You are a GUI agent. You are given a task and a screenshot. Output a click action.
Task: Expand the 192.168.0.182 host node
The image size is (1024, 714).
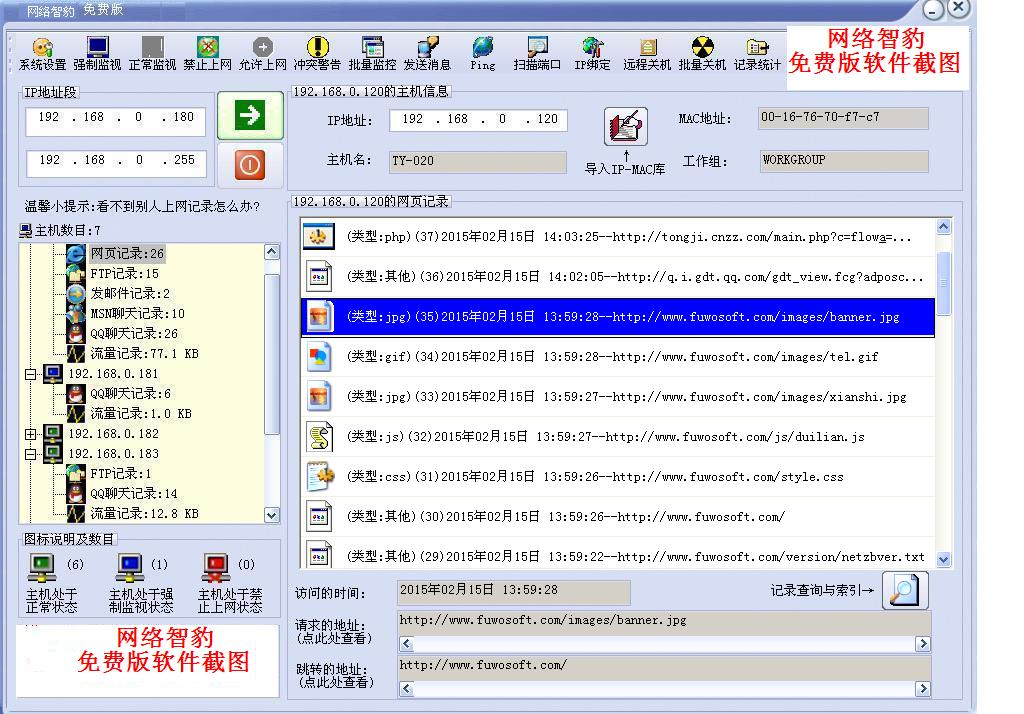pos(31,434)
